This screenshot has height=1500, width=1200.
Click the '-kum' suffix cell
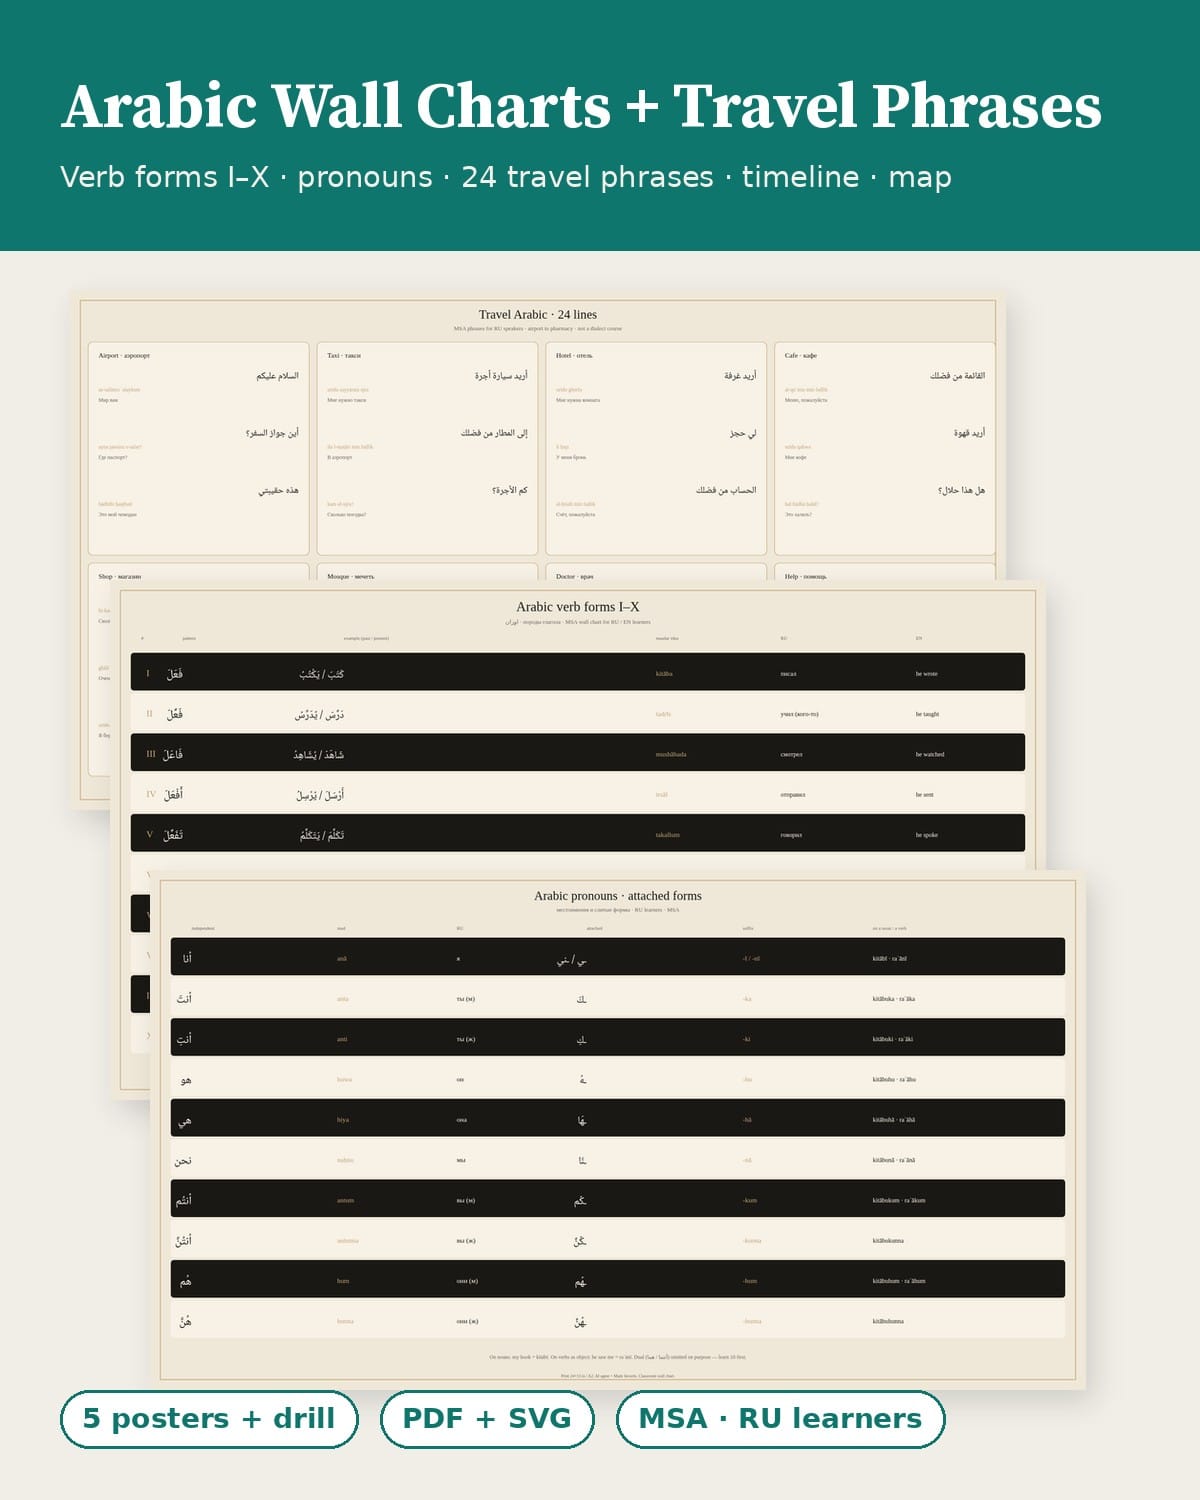tap(750, 1200)
